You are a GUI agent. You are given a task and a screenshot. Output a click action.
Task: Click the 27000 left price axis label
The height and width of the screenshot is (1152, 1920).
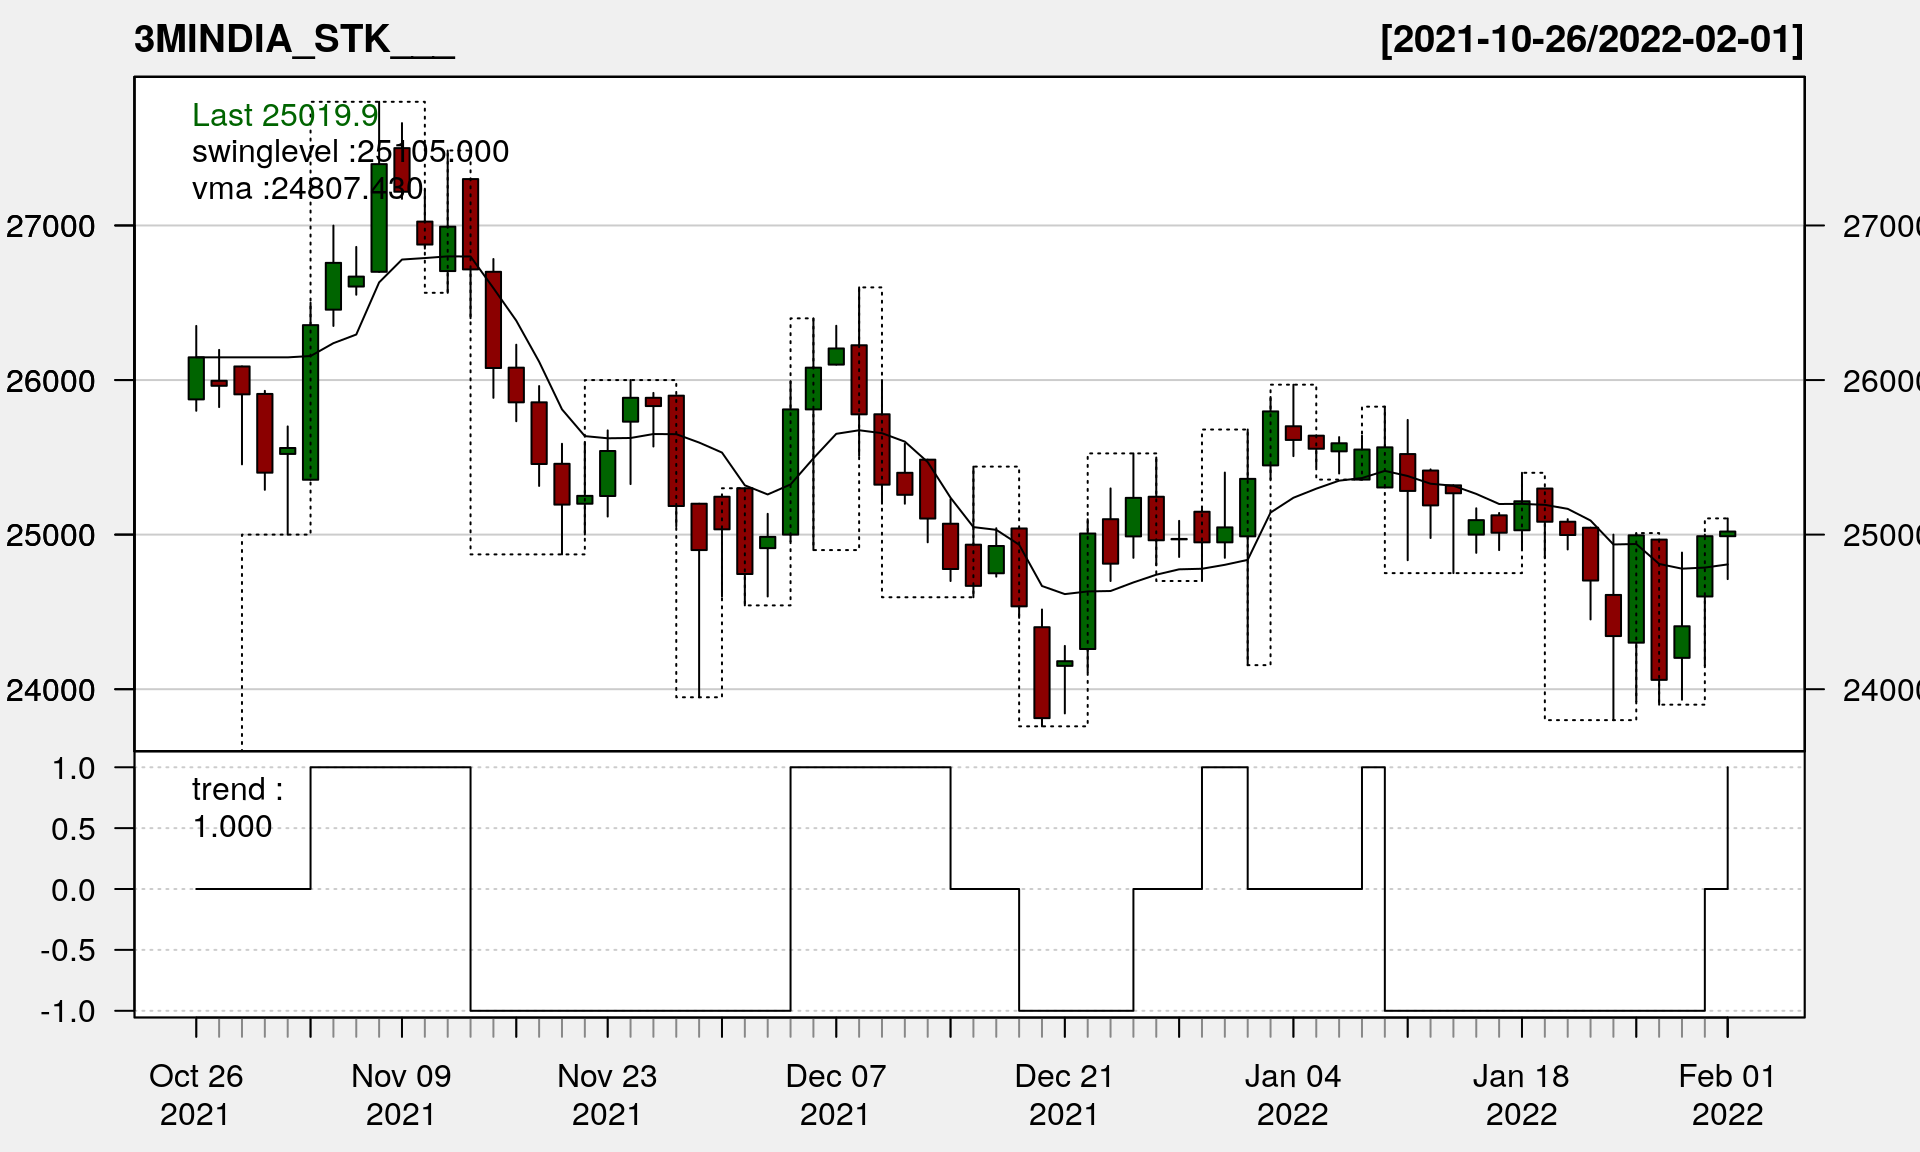[x=51, y=227]
